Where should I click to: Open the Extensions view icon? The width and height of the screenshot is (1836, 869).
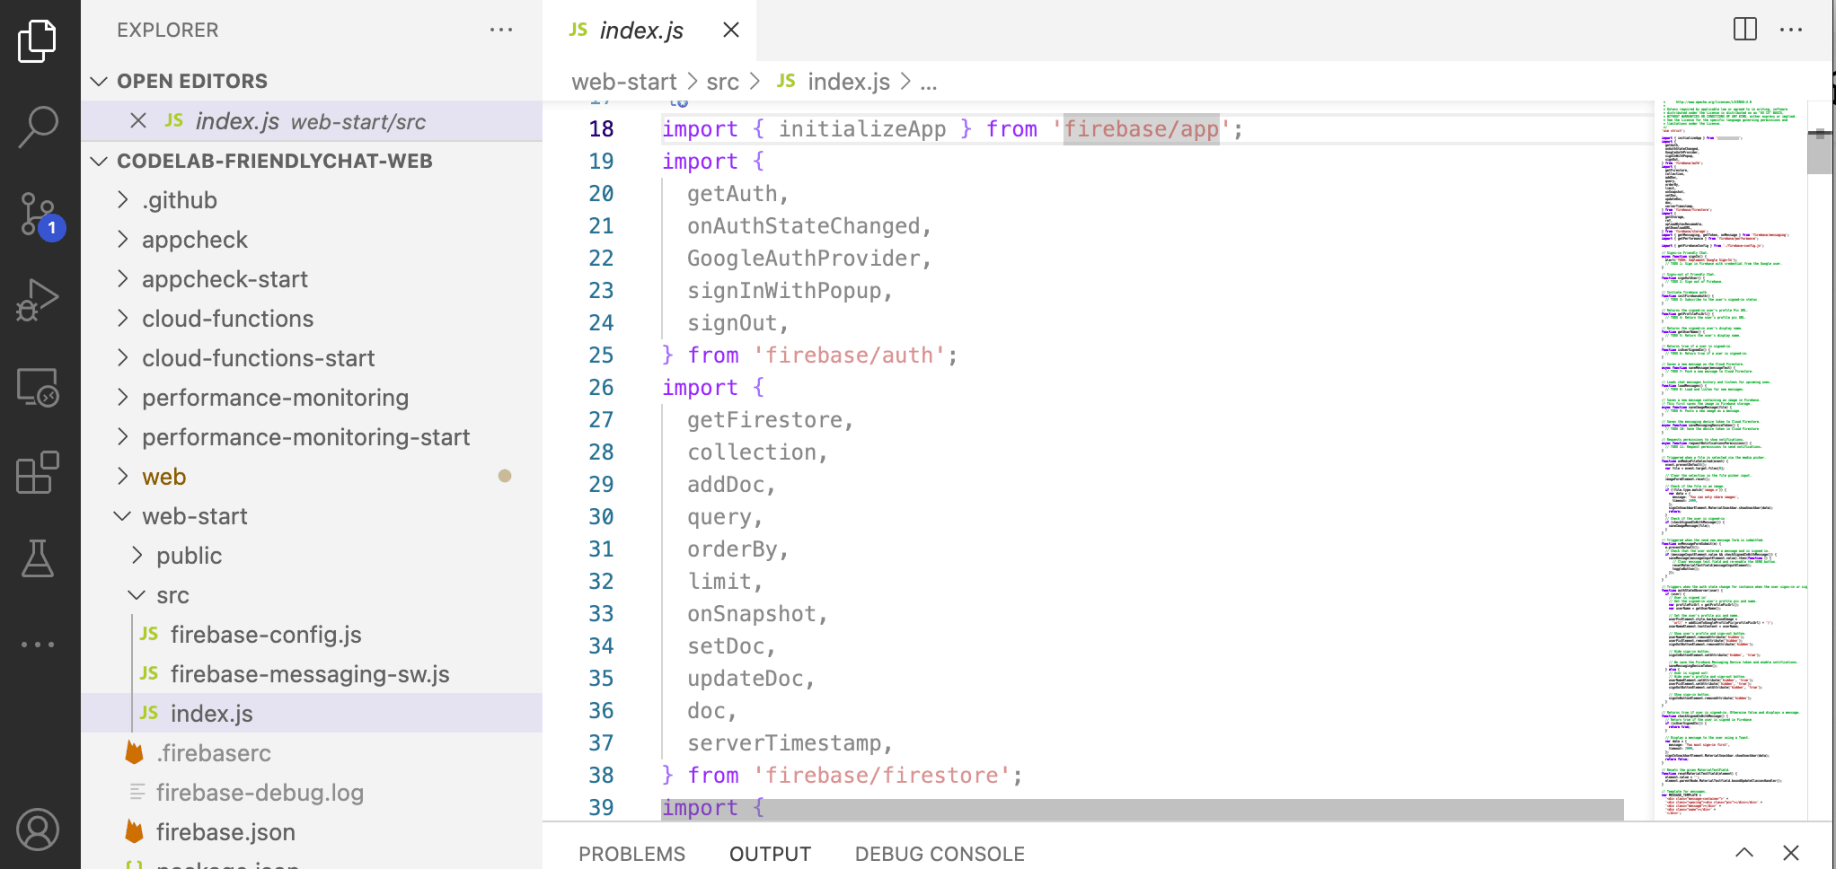[x=38, y=473]
